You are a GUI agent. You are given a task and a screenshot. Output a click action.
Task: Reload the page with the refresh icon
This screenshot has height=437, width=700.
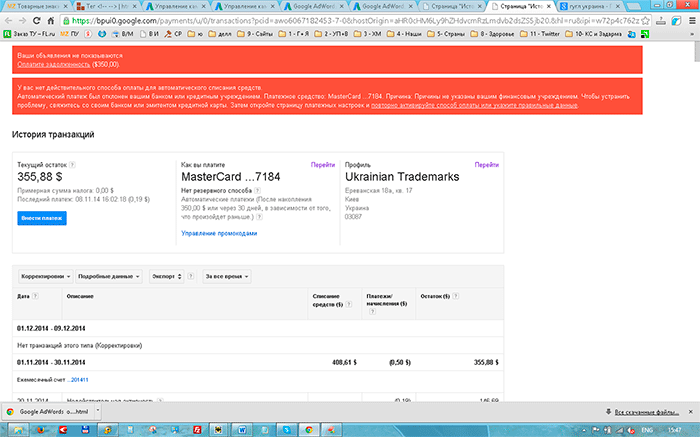pos(46,19)
